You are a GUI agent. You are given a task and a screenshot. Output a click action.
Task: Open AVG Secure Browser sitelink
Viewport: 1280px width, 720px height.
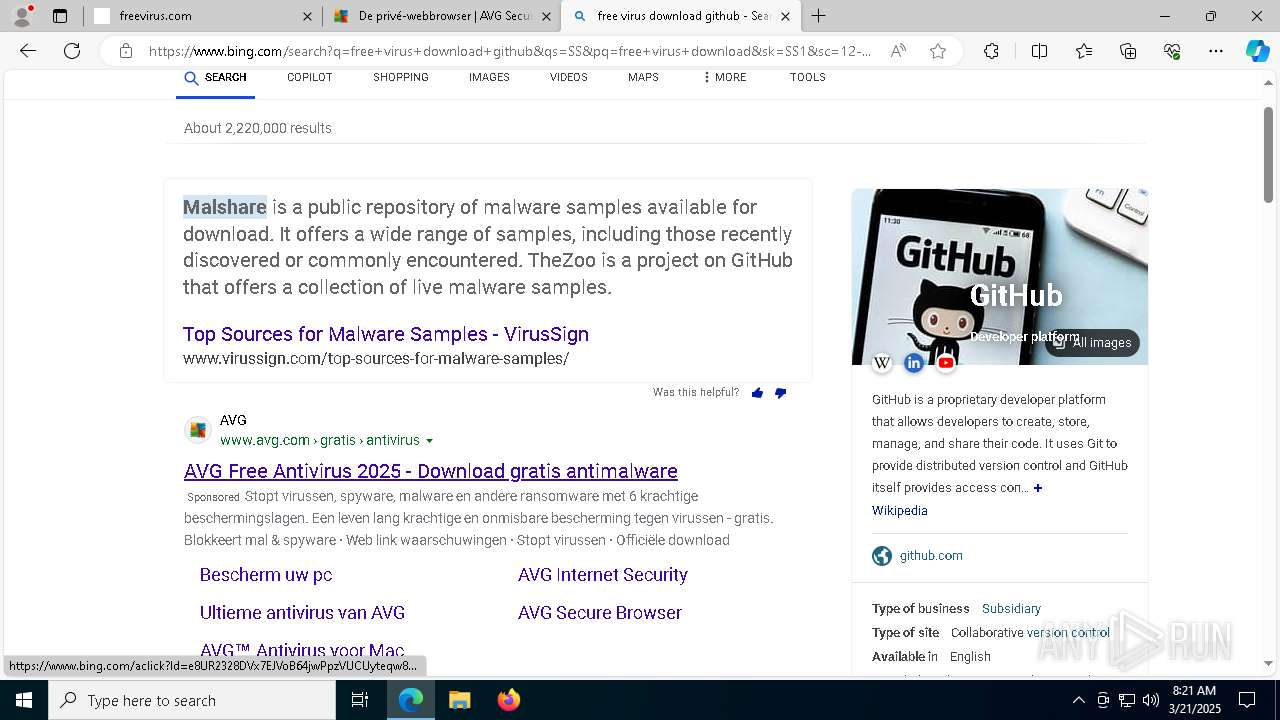pyautogui.click(x=600, y=613)
